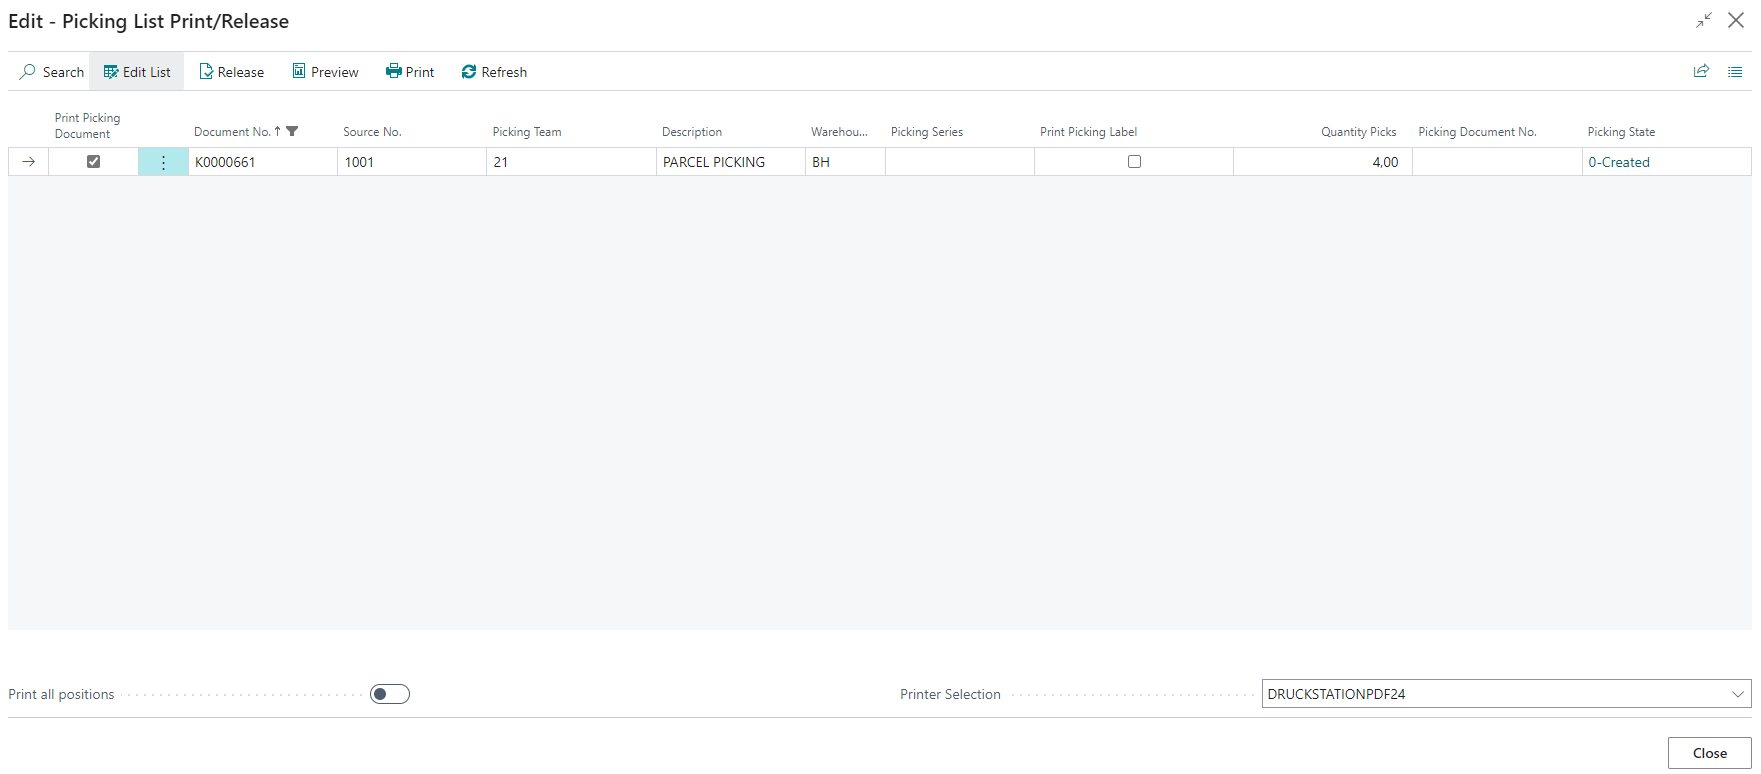Open the Document No. column filter
The width and height of the screenshot is (1761, 774).
coord(292,131)
